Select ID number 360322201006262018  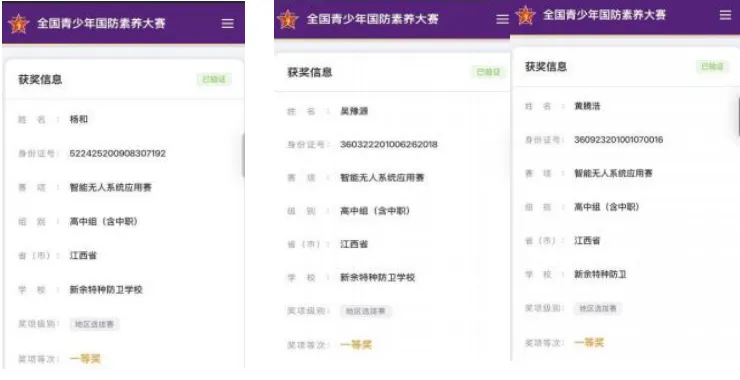coord(389,144)
